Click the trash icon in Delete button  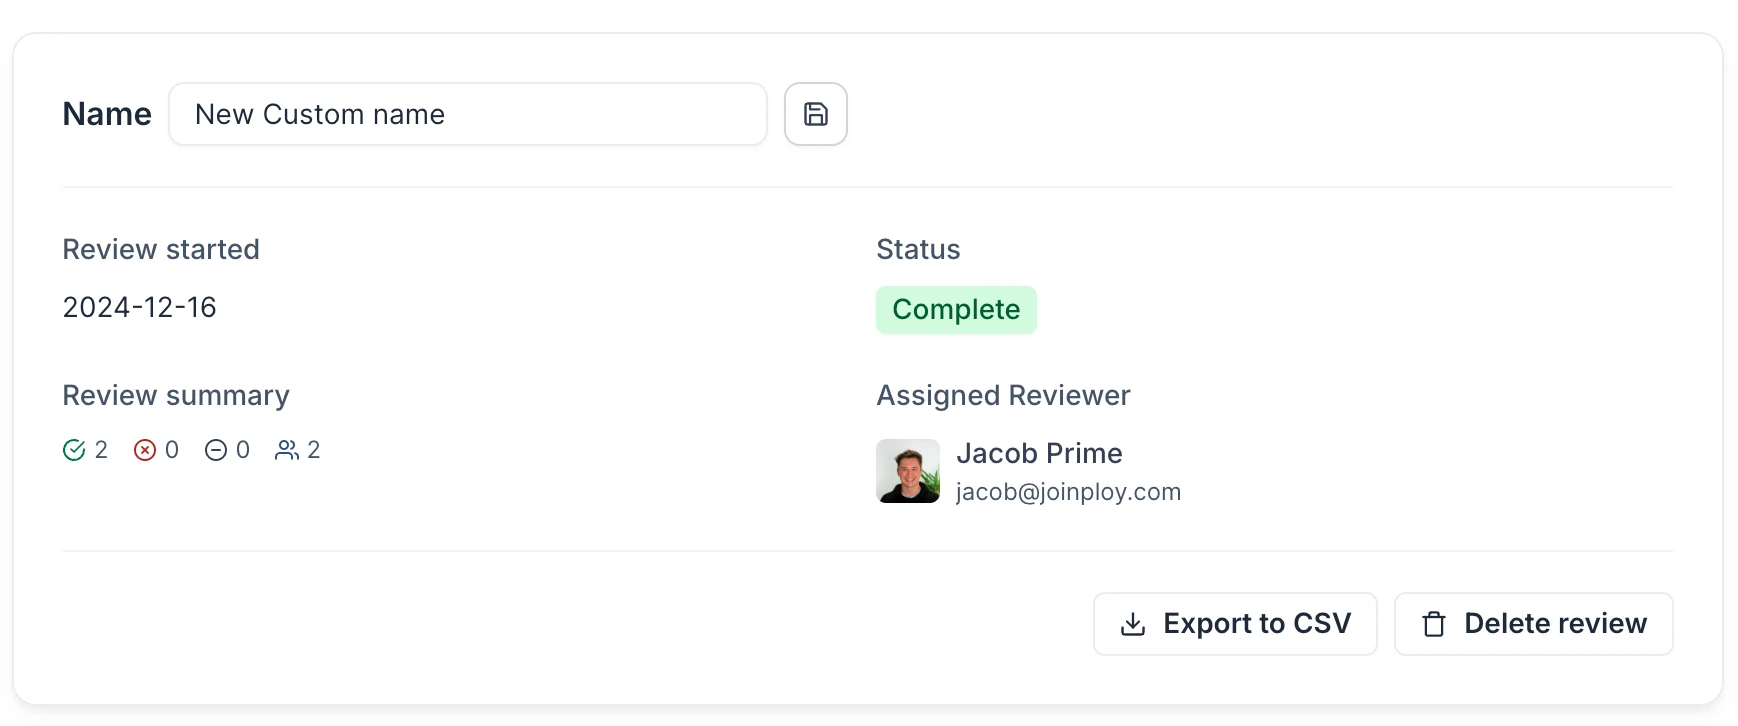pyautogui.click(x=1434, y=624)
